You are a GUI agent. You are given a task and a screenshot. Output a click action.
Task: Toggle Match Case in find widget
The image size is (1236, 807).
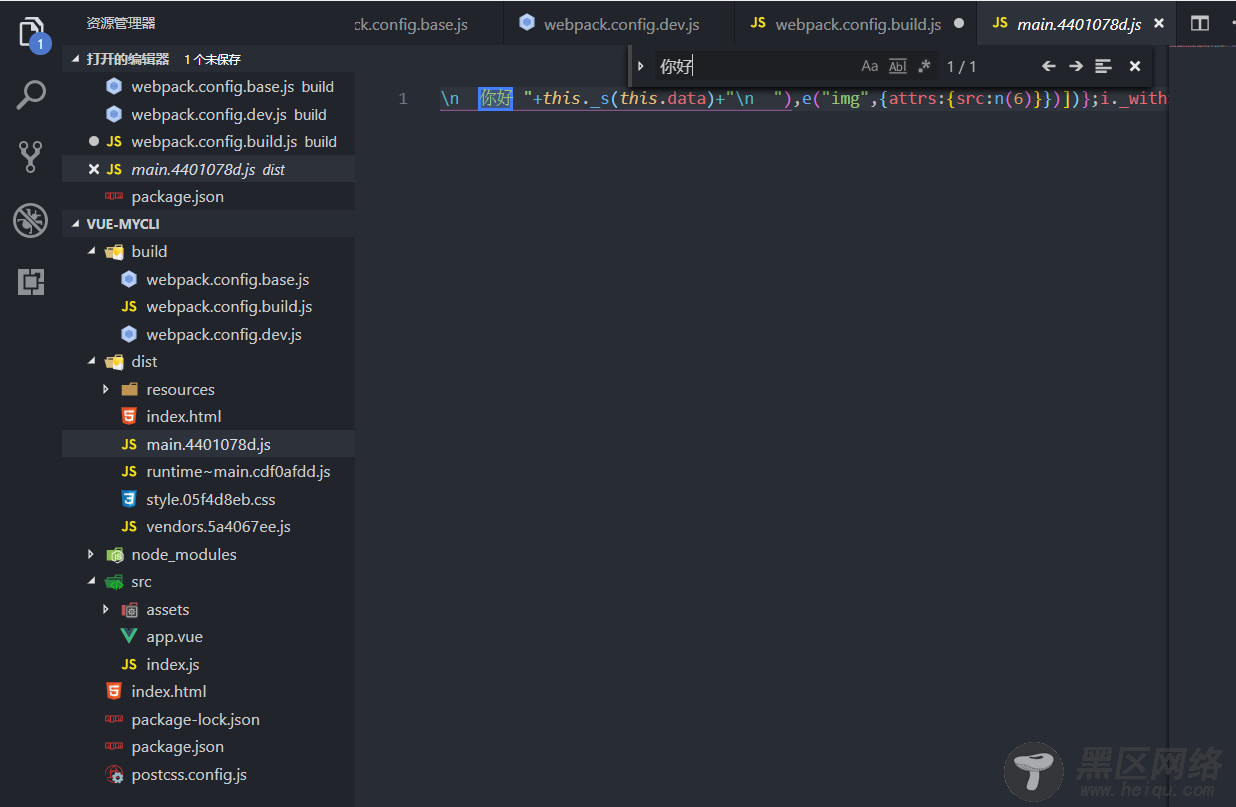point(869,66)
